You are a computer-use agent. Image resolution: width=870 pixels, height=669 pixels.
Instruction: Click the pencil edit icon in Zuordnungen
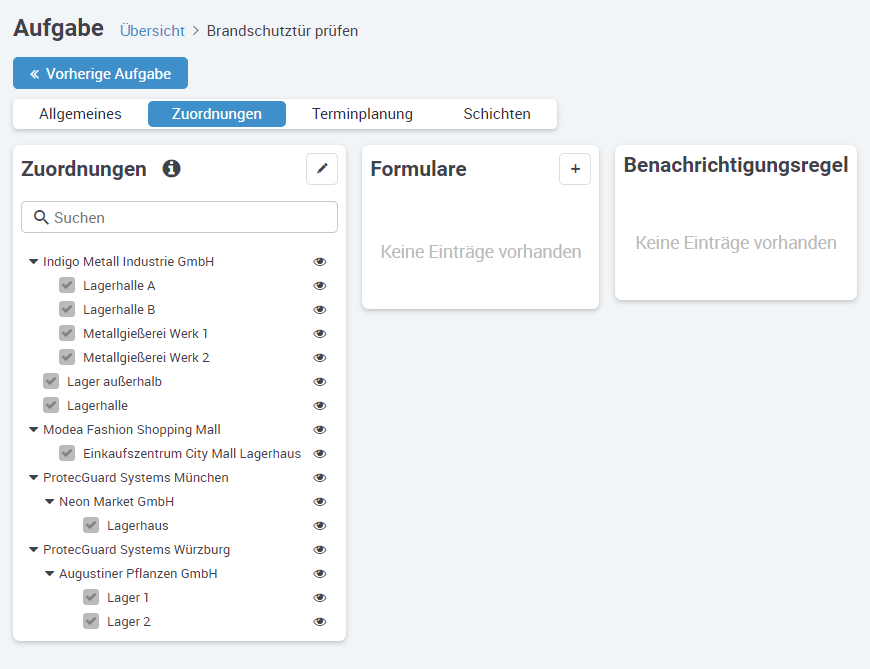pos(321,169)
